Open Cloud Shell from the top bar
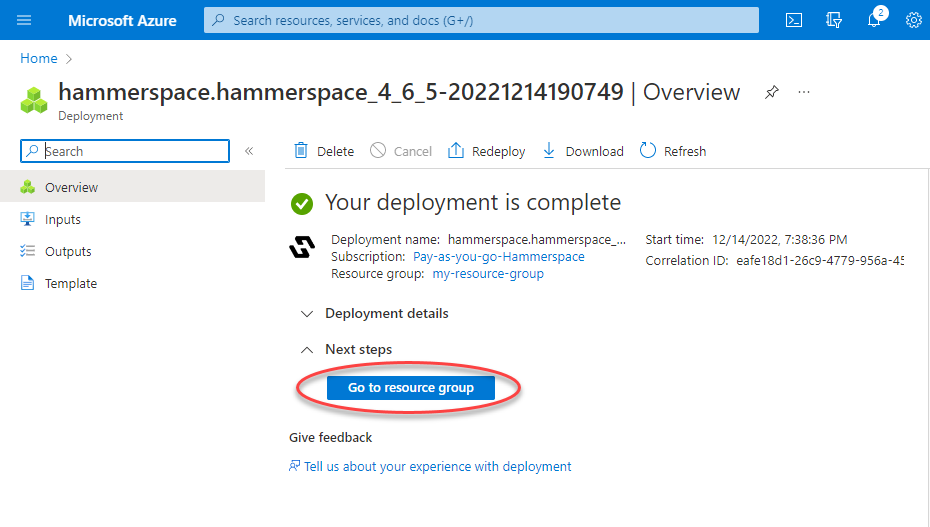930x527 pixels. coord(794,20)
